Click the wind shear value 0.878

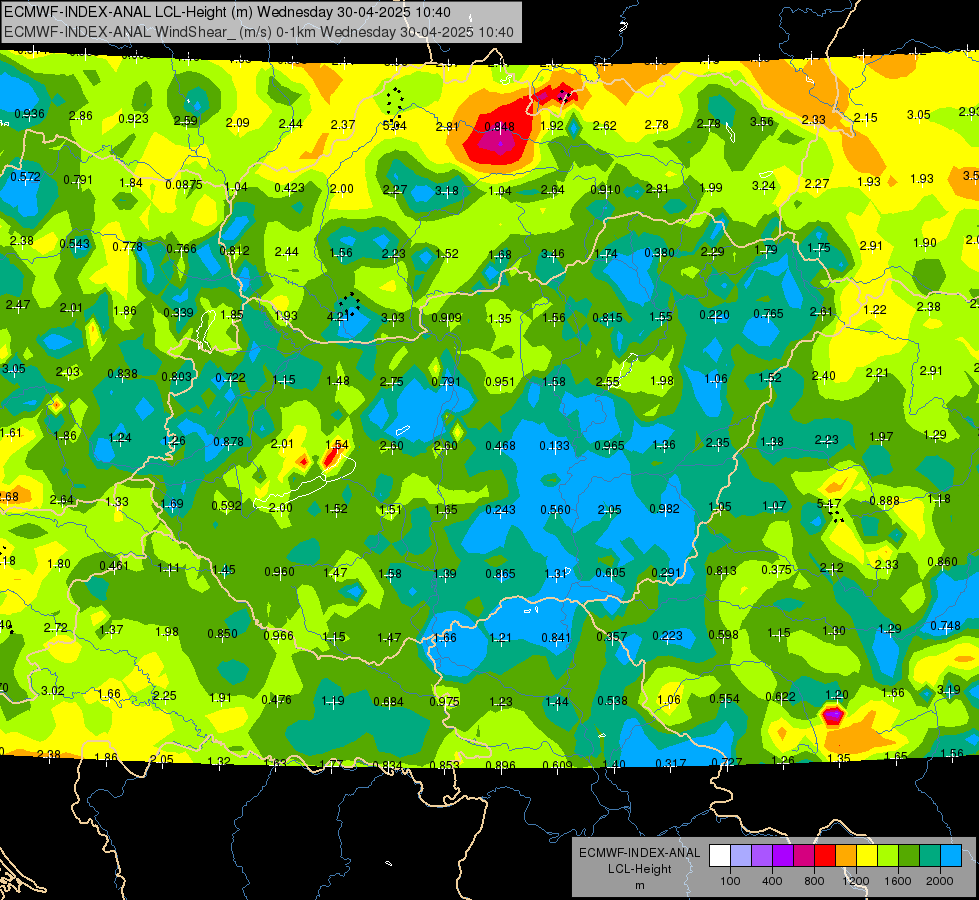[x=229, y=442]
